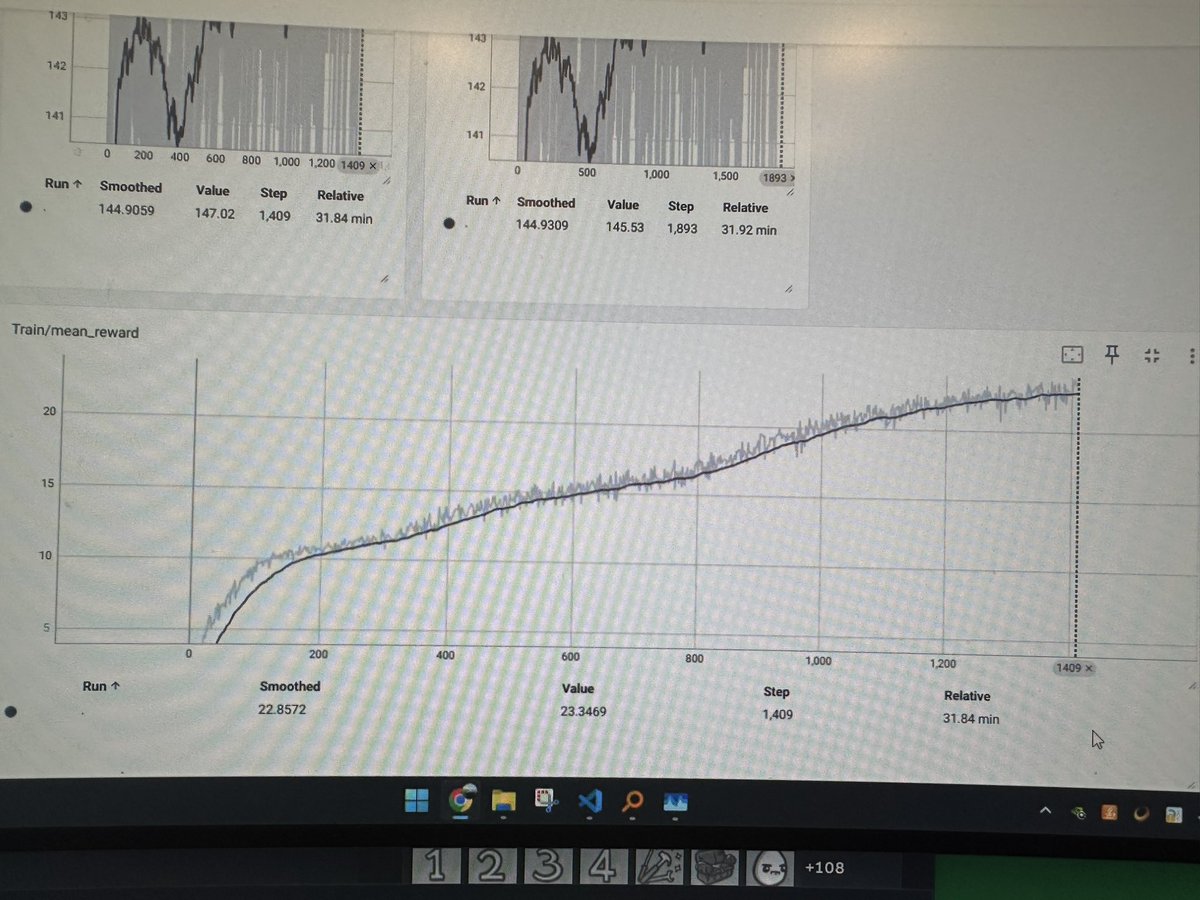1200x900 pixels.
Task: Click the orange magnifier app in taskbar
Action: 632,802
